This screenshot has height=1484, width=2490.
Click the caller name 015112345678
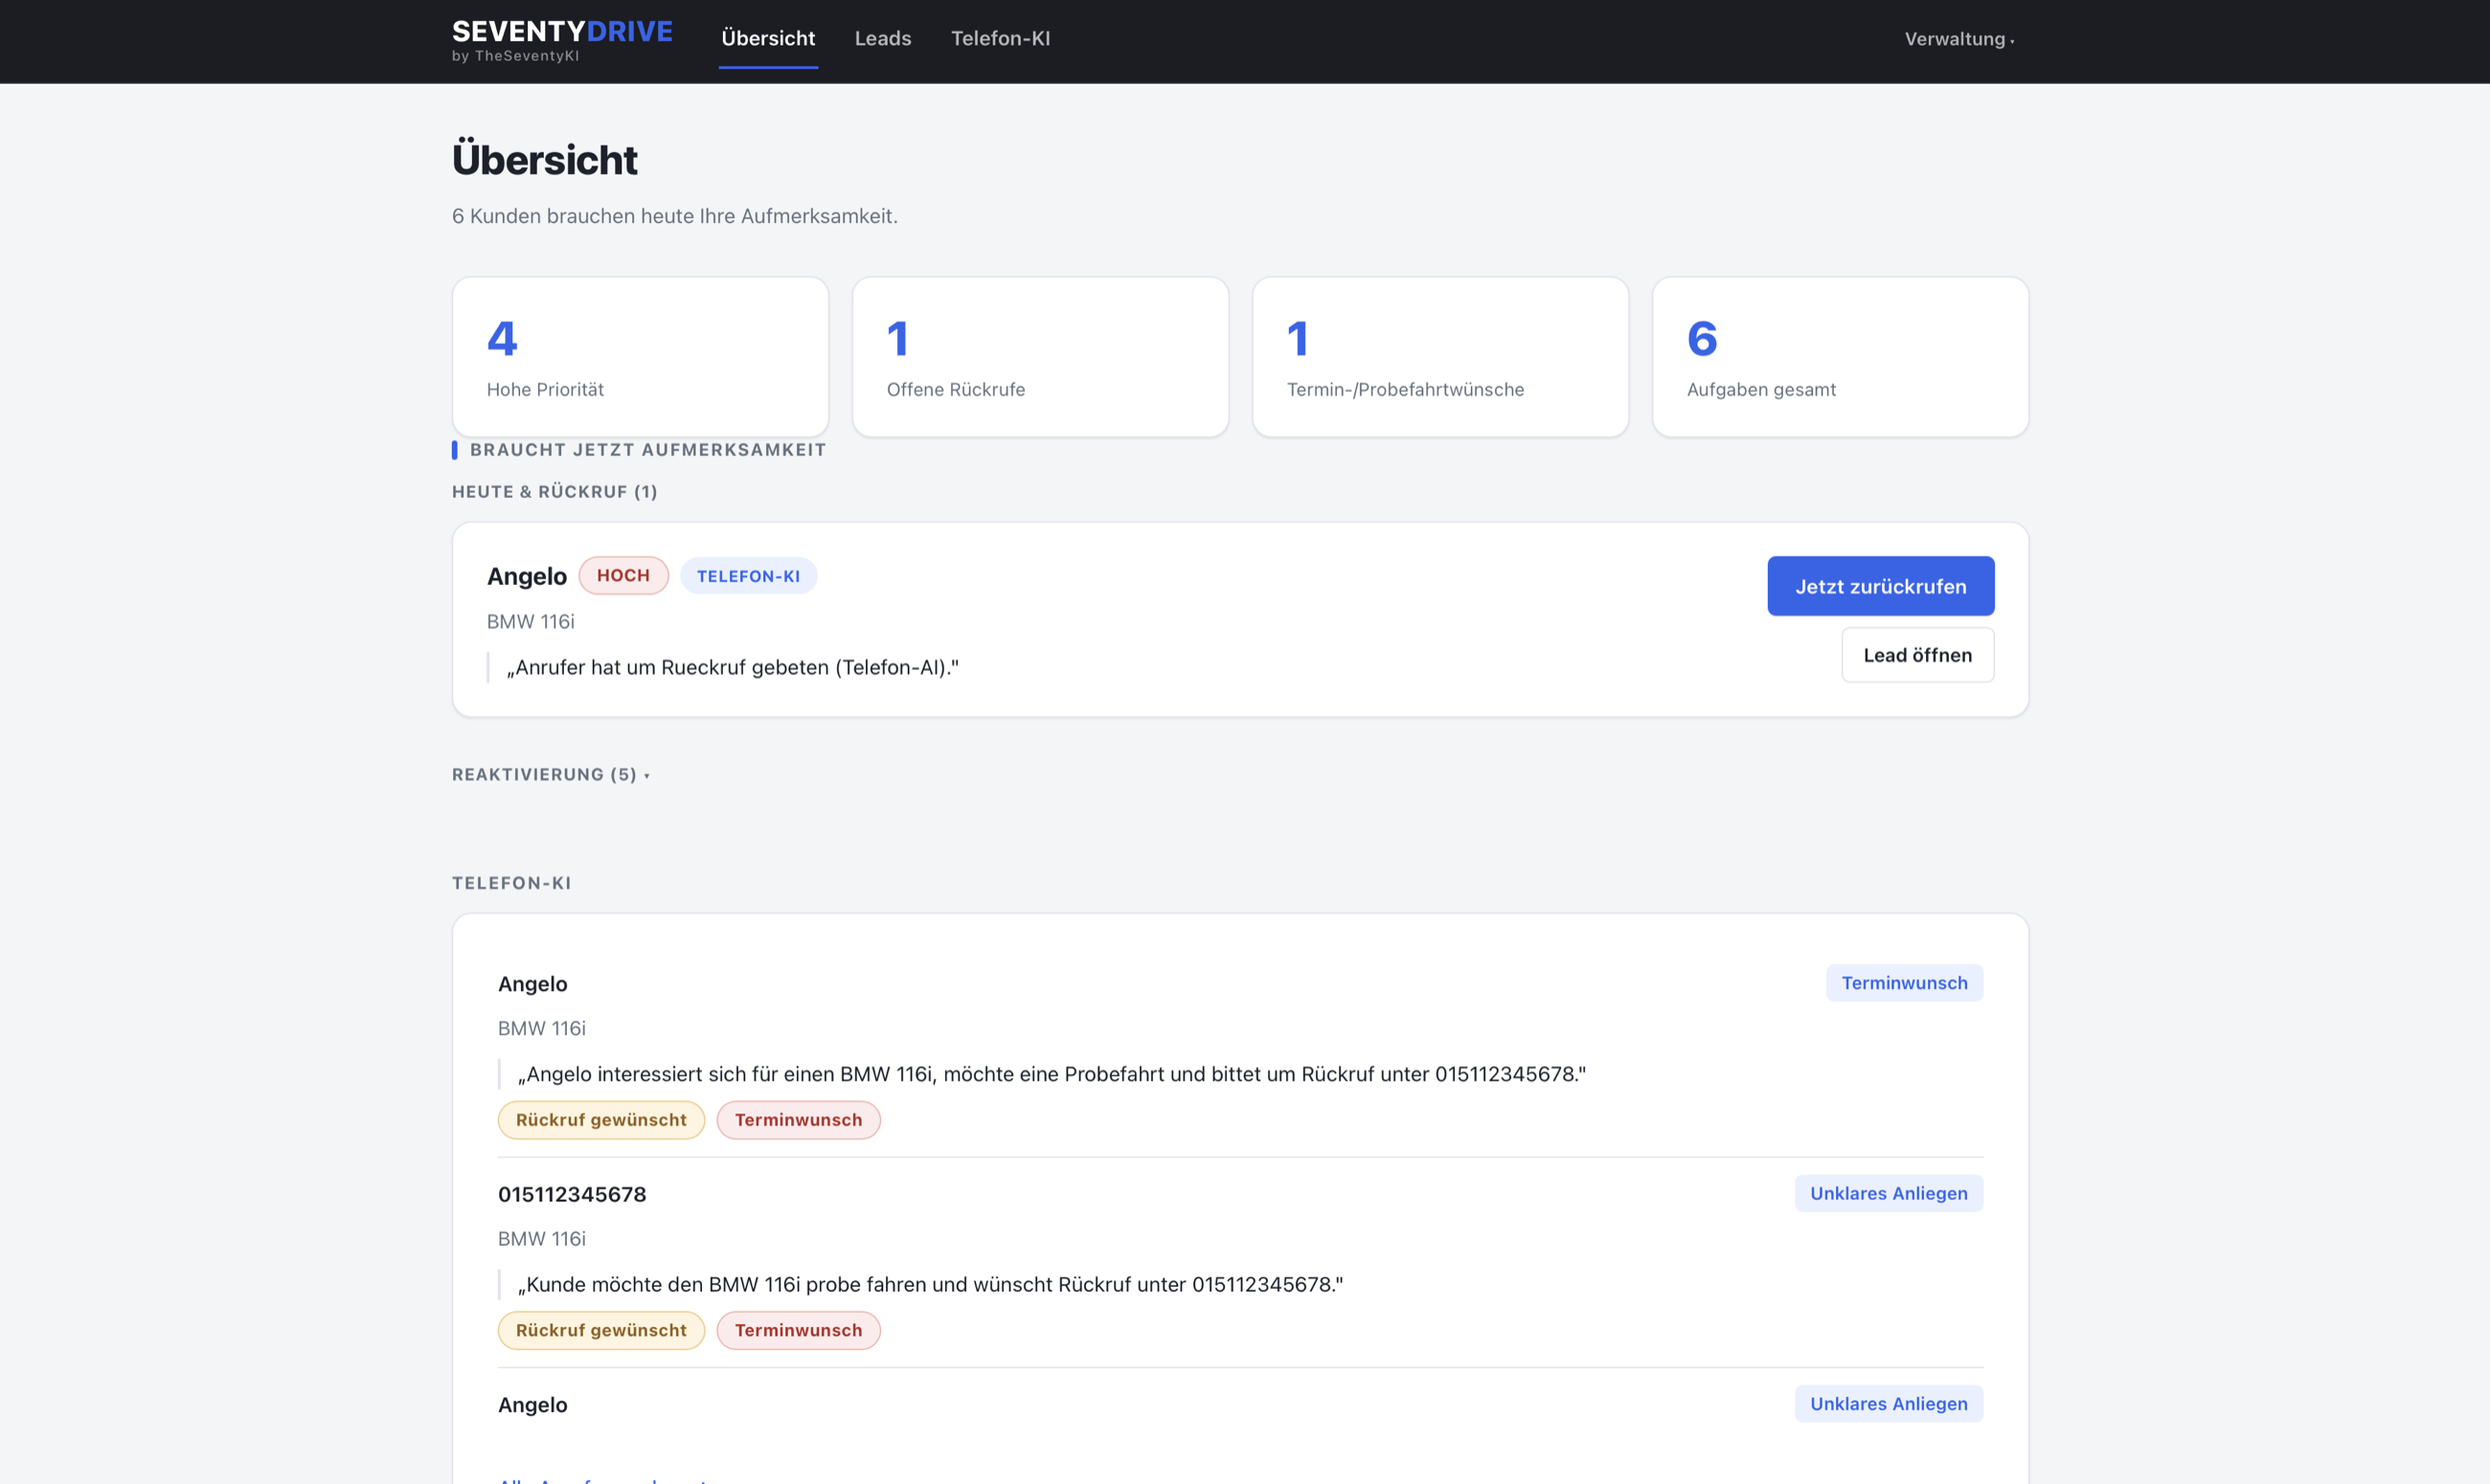click(x=572, y=1194)
